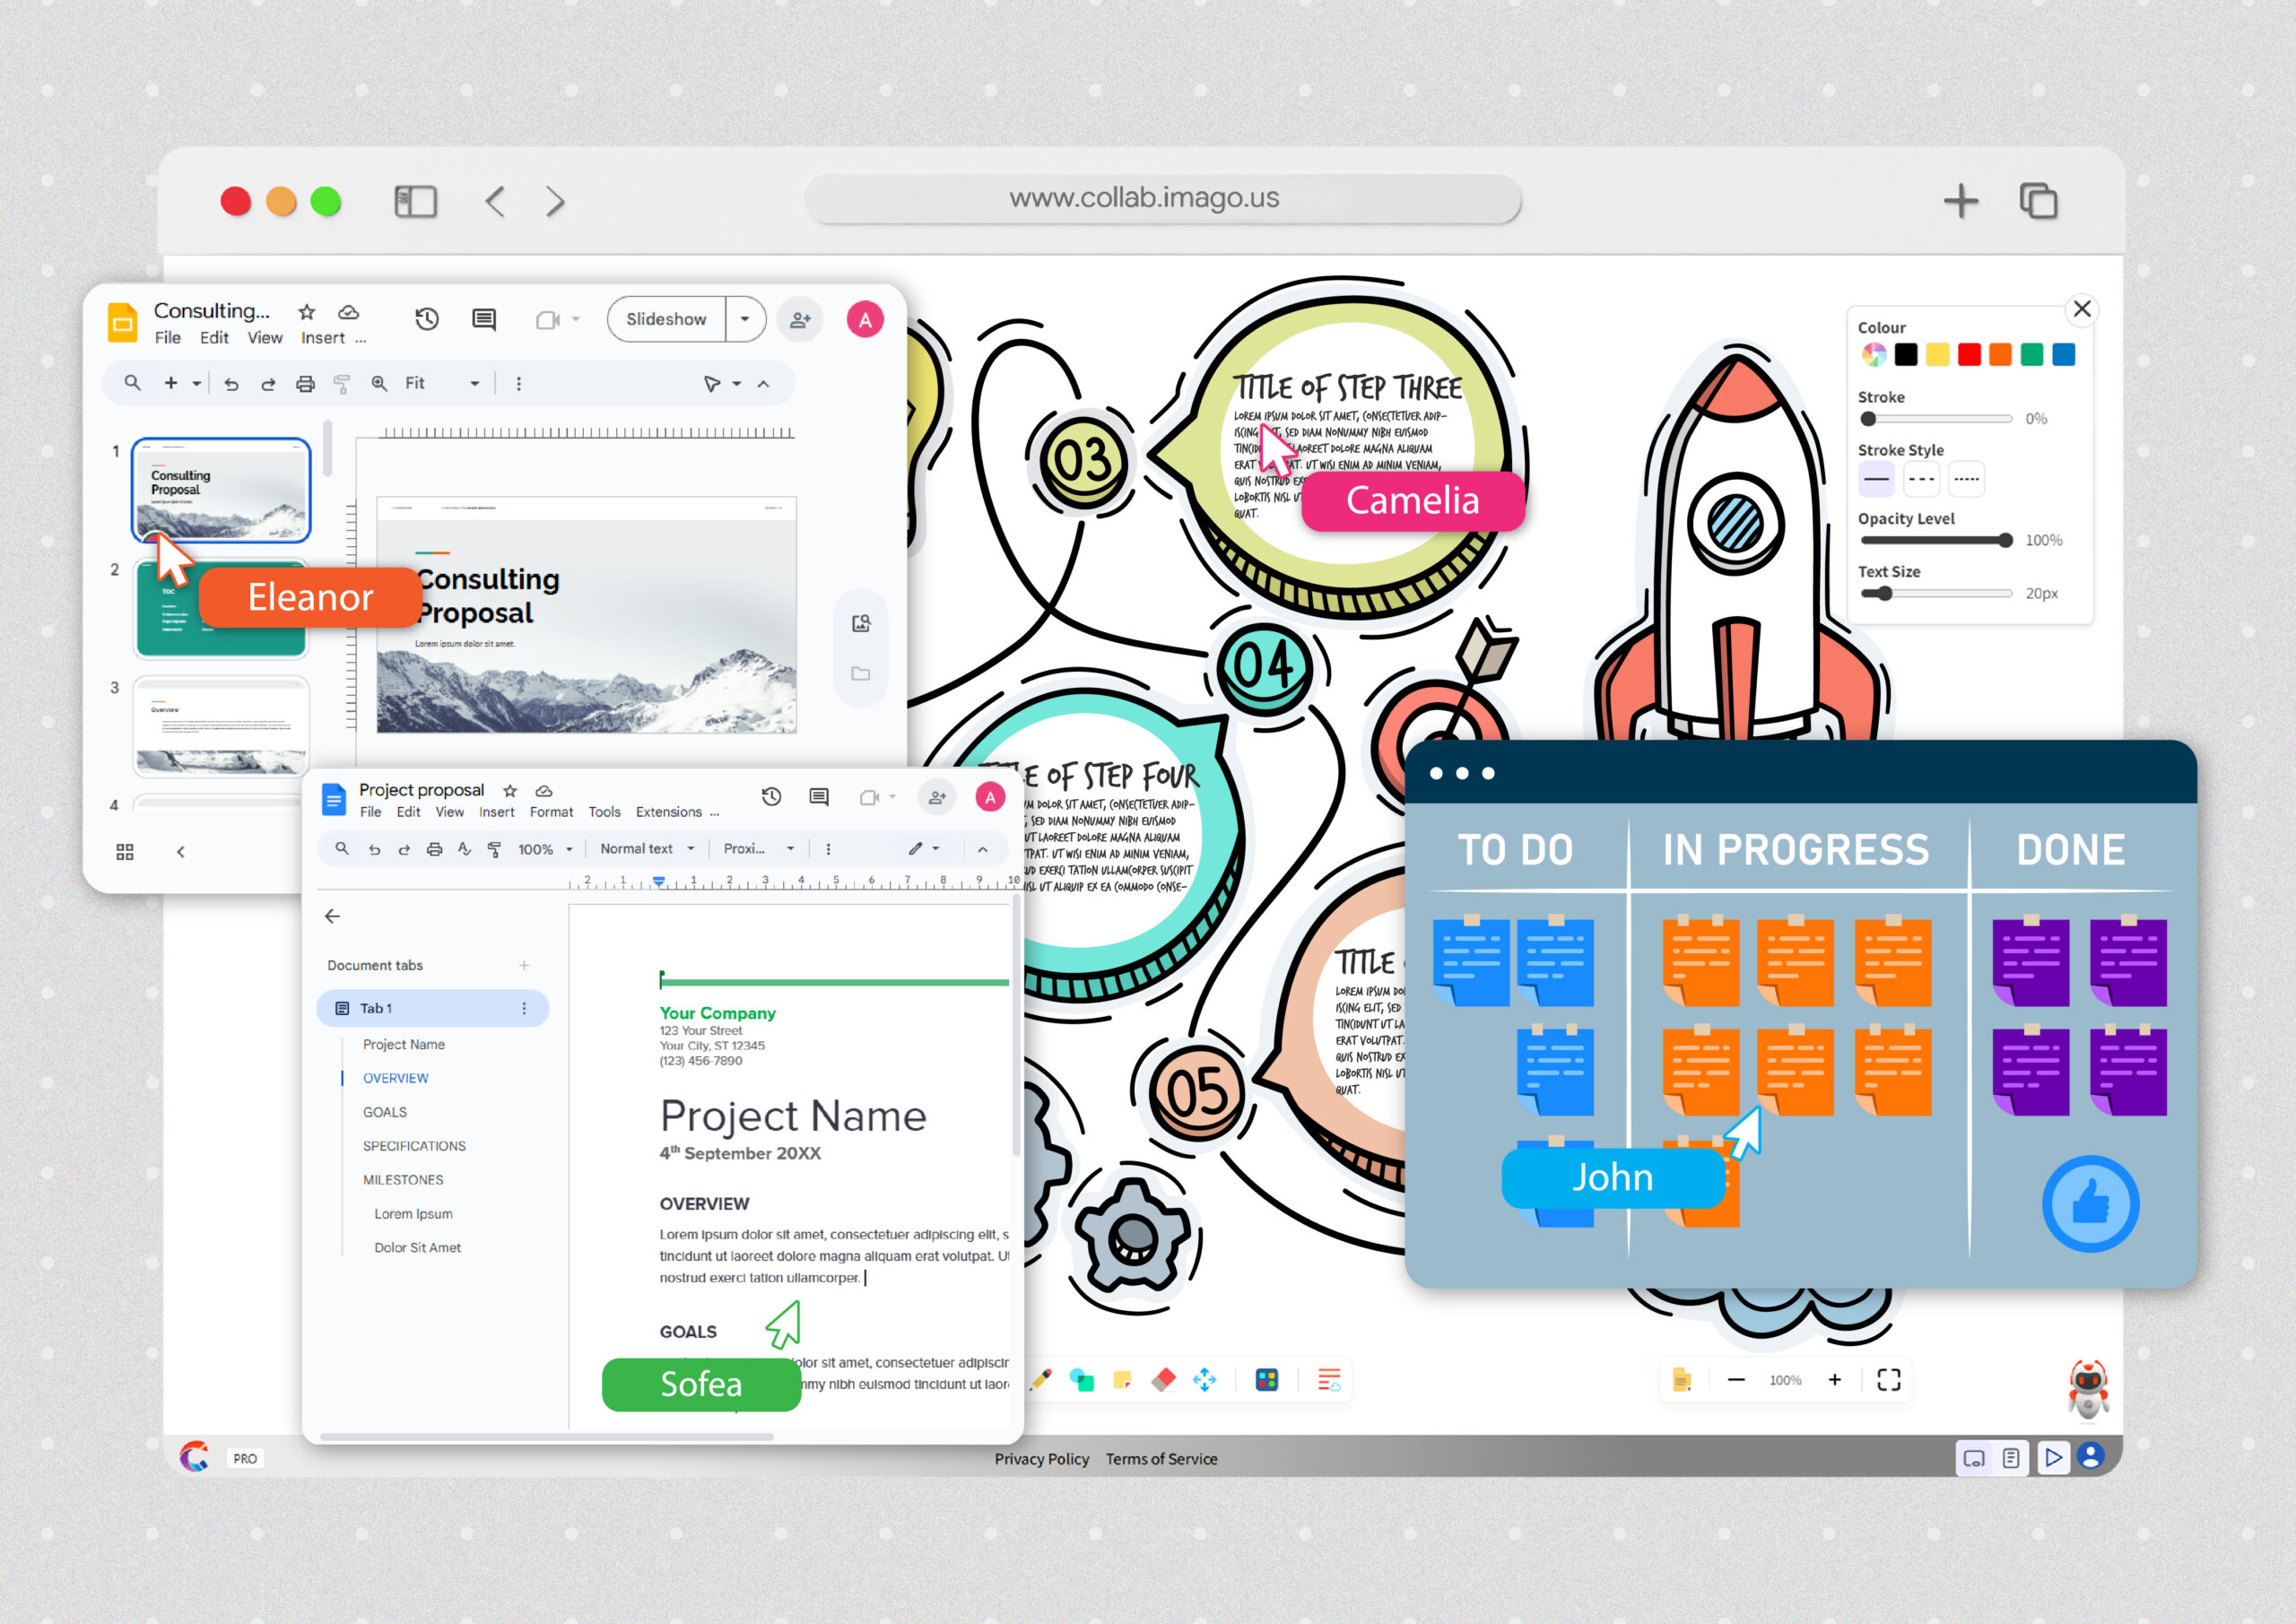Click the shapes tool icon
This screenshot has height=1624, width=2296.
[x=1081, y=1380]
